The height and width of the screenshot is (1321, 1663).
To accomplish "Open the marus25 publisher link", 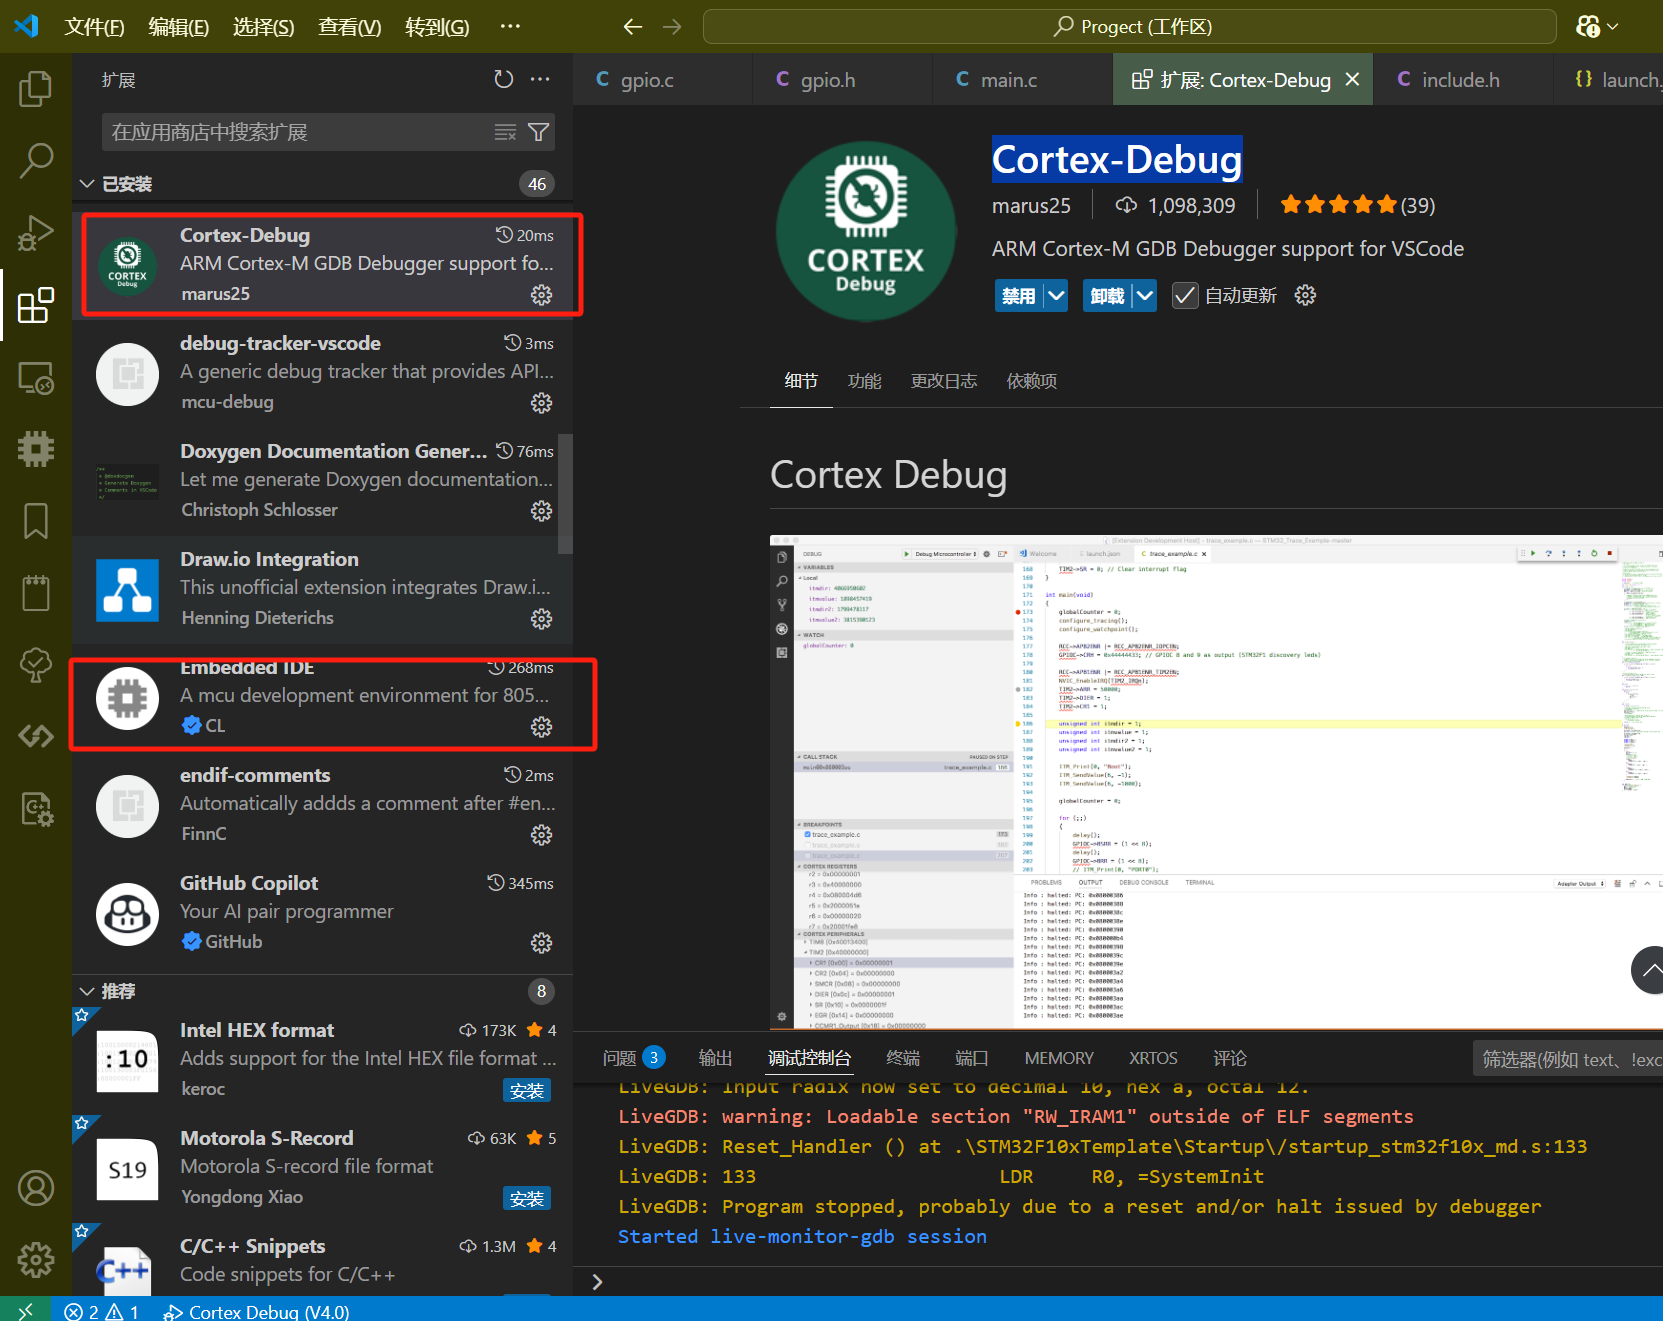I will [1031, 205].
